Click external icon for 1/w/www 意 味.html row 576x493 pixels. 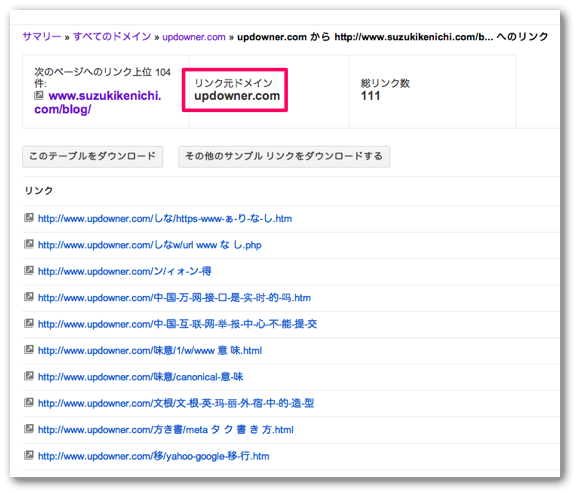(x=29, y=349)
